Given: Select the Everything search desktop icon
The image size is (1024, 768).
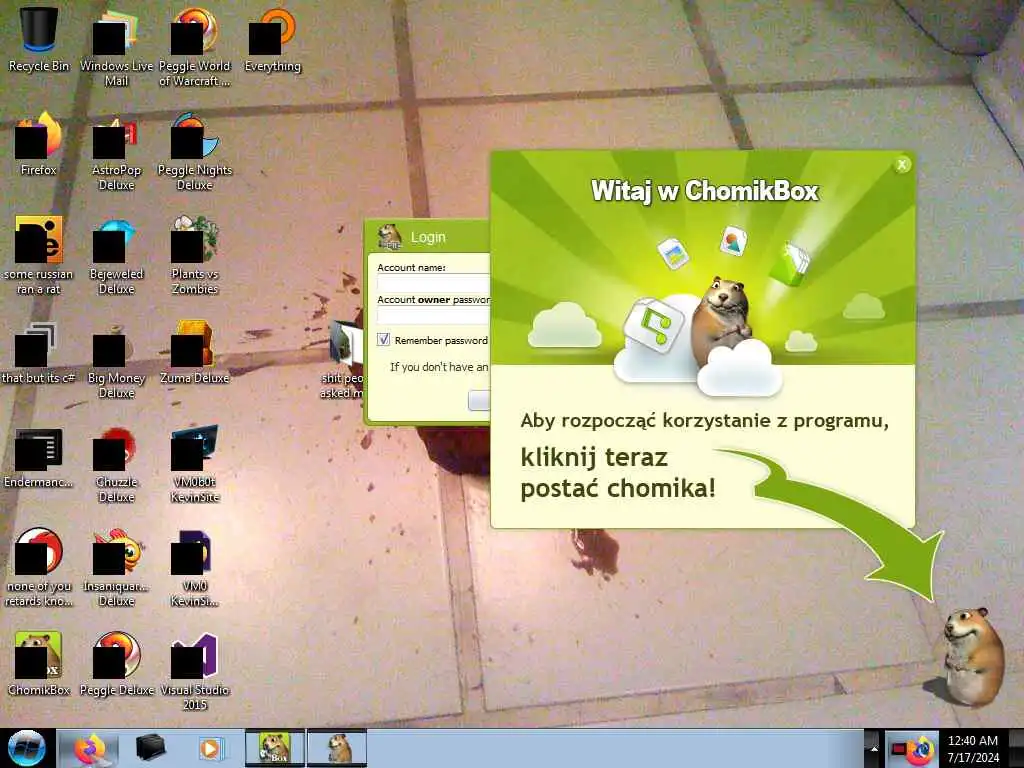Looking at the screenshot, I should click(x=272, y=39).
